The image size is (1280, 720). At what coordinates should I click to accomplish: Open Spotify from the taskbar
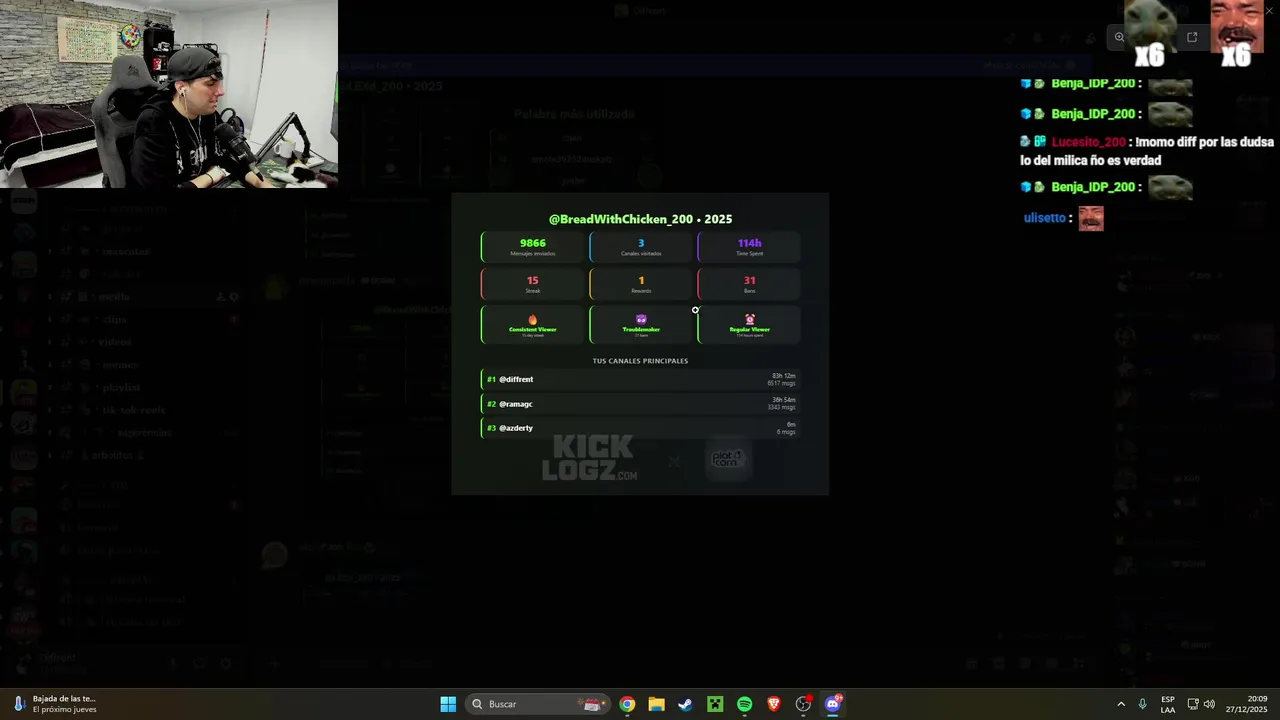[744, 704]
